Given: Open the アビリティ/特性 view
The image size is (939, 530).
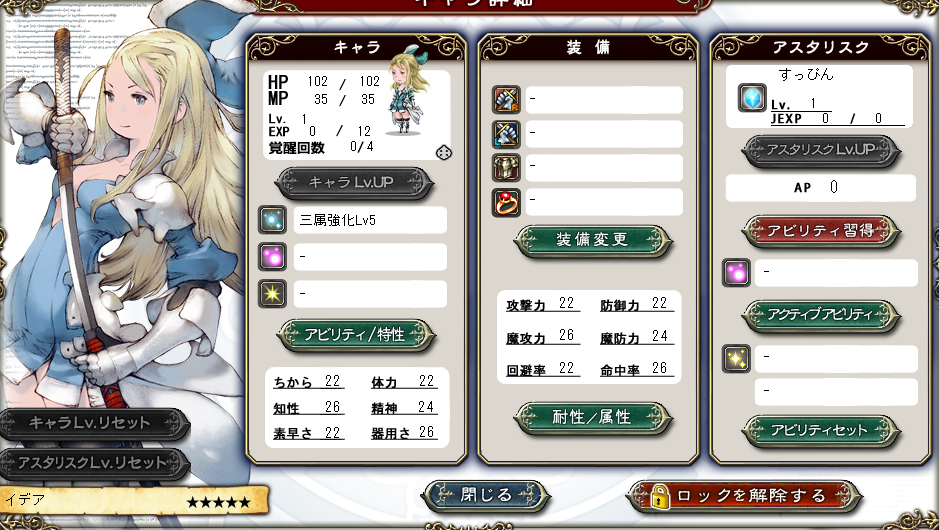Looking at the screenshot, I should click(x=355, y=335).
